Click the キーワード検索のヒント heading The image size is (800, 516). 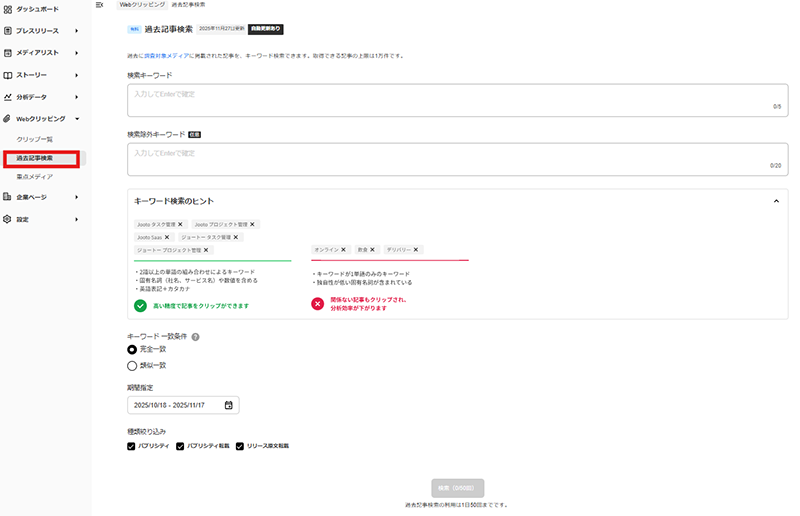coord(174,201)
